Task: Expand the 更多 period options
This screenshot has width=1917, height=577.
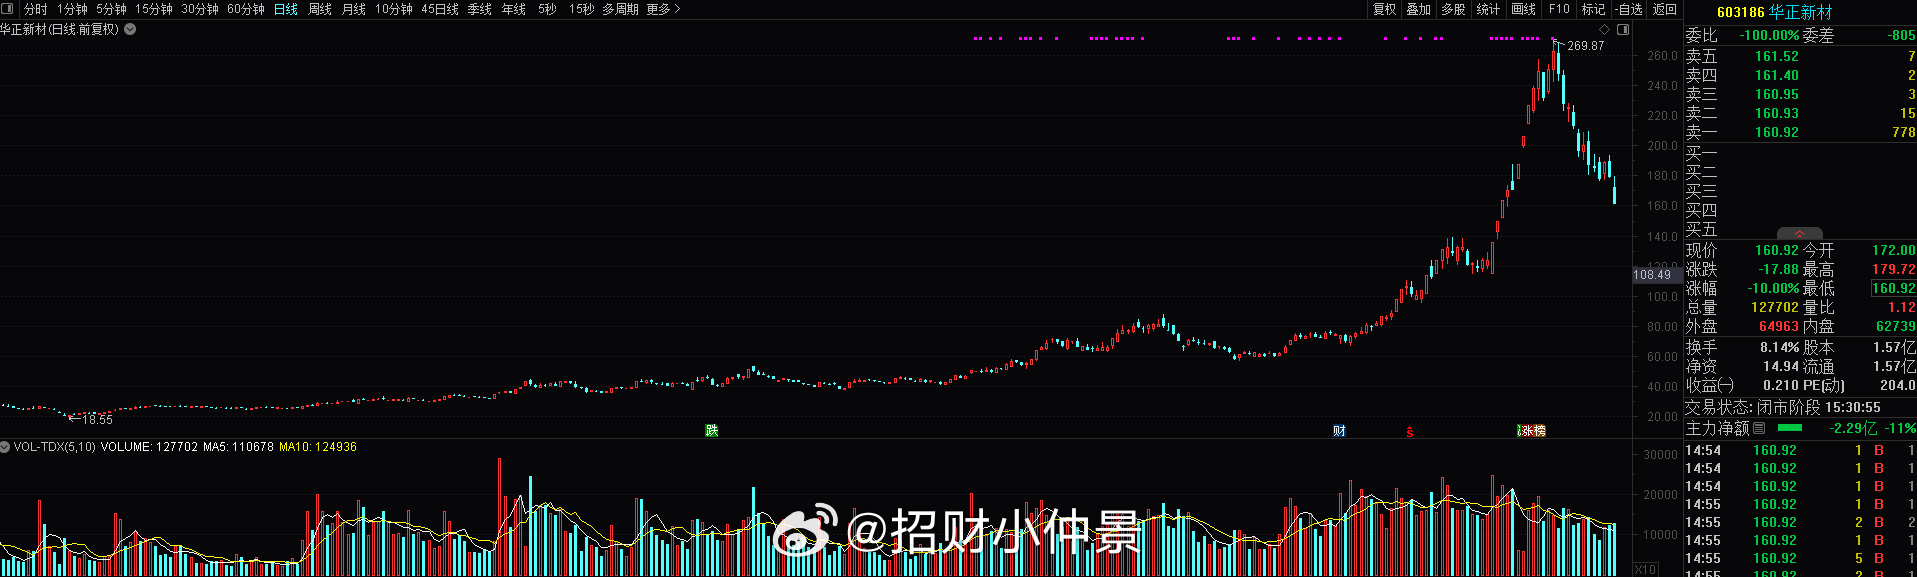Action: click(663, 9)
